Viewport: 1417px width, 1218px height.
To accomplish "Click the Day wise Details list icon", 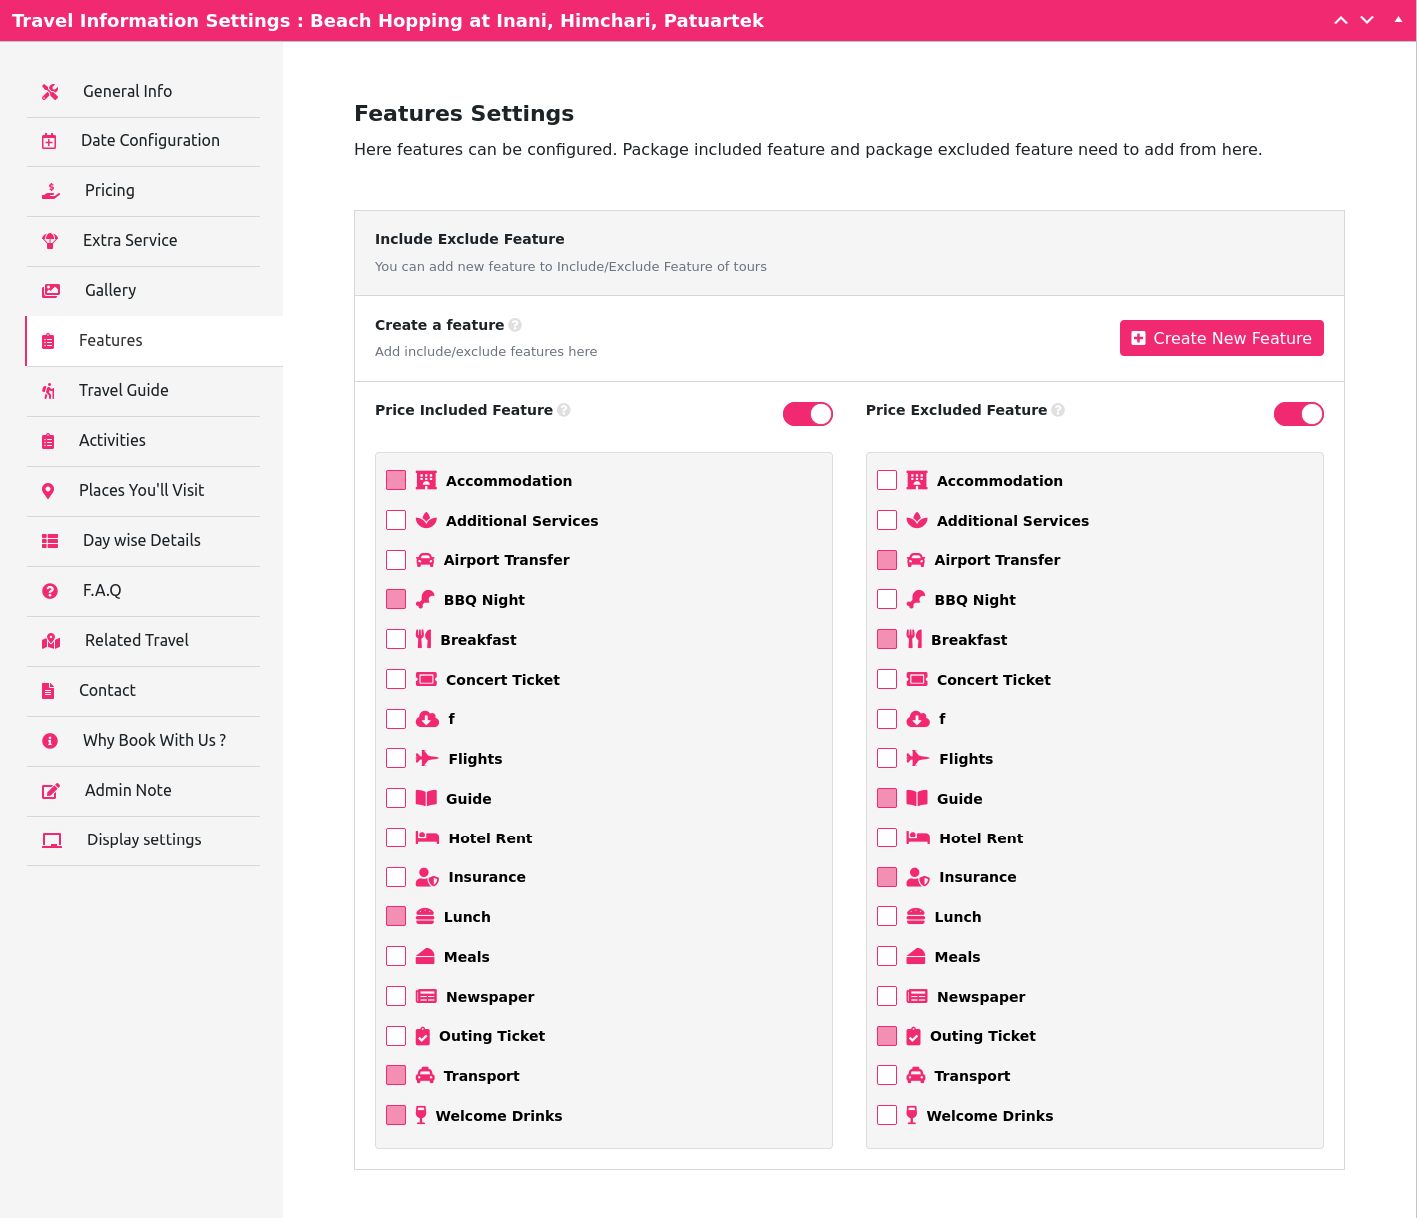I will [50, 541].
